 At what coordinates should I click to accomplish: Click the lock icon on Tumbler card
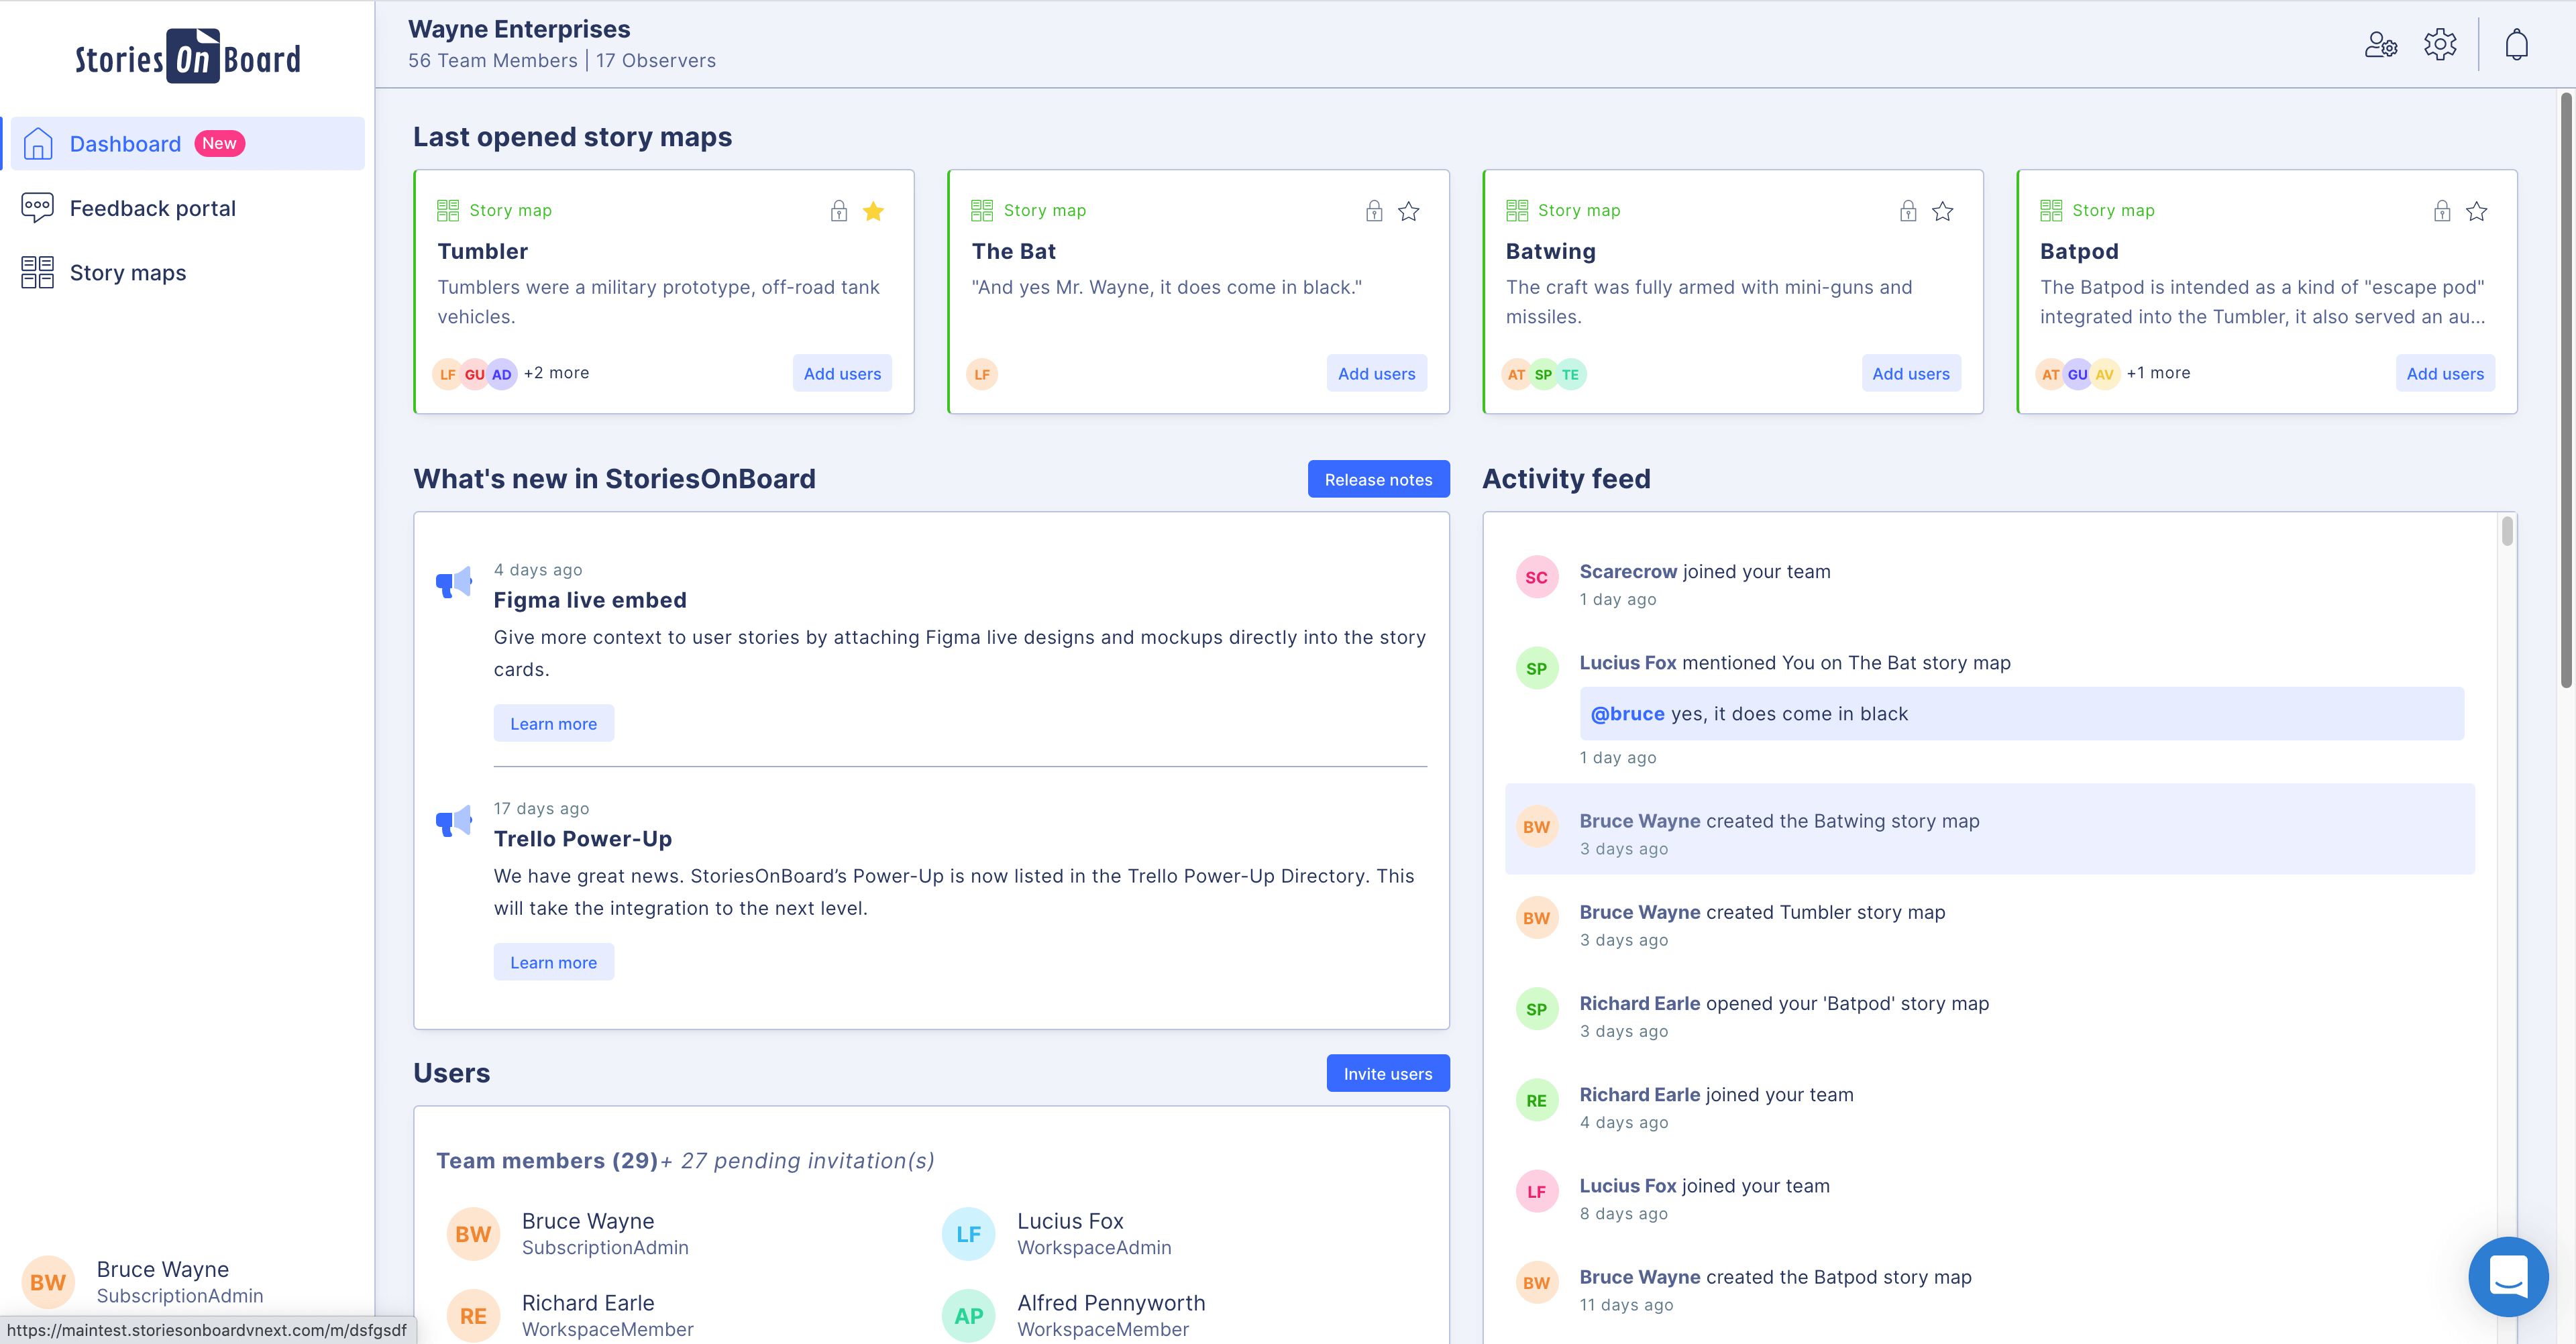point(838,211)
